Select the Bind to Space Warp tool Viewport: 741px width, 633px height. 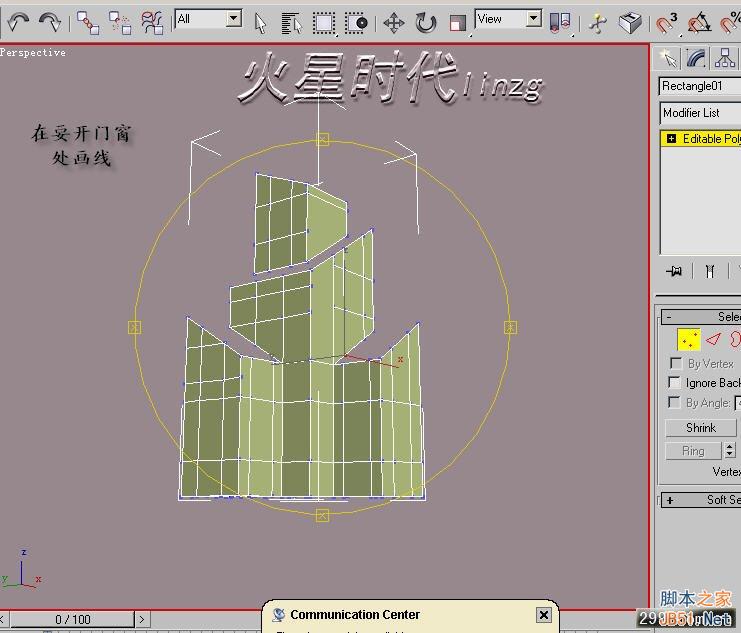point(152,23)
